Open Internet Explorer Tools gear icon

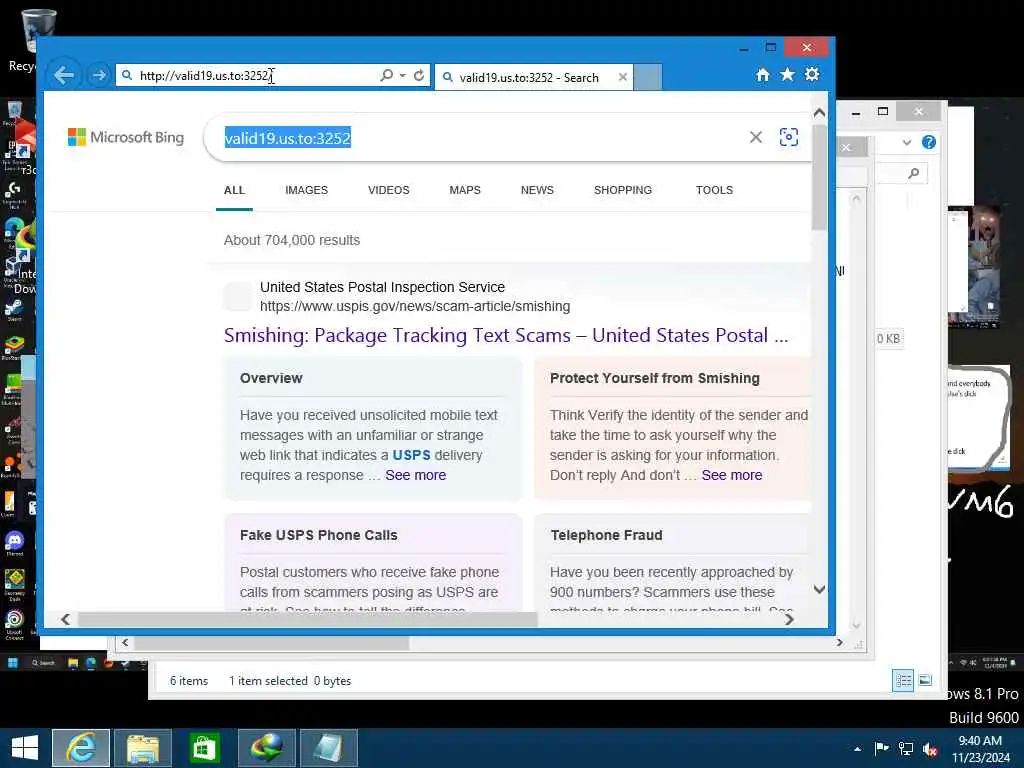pyautogui.click(x=812, y=74)
